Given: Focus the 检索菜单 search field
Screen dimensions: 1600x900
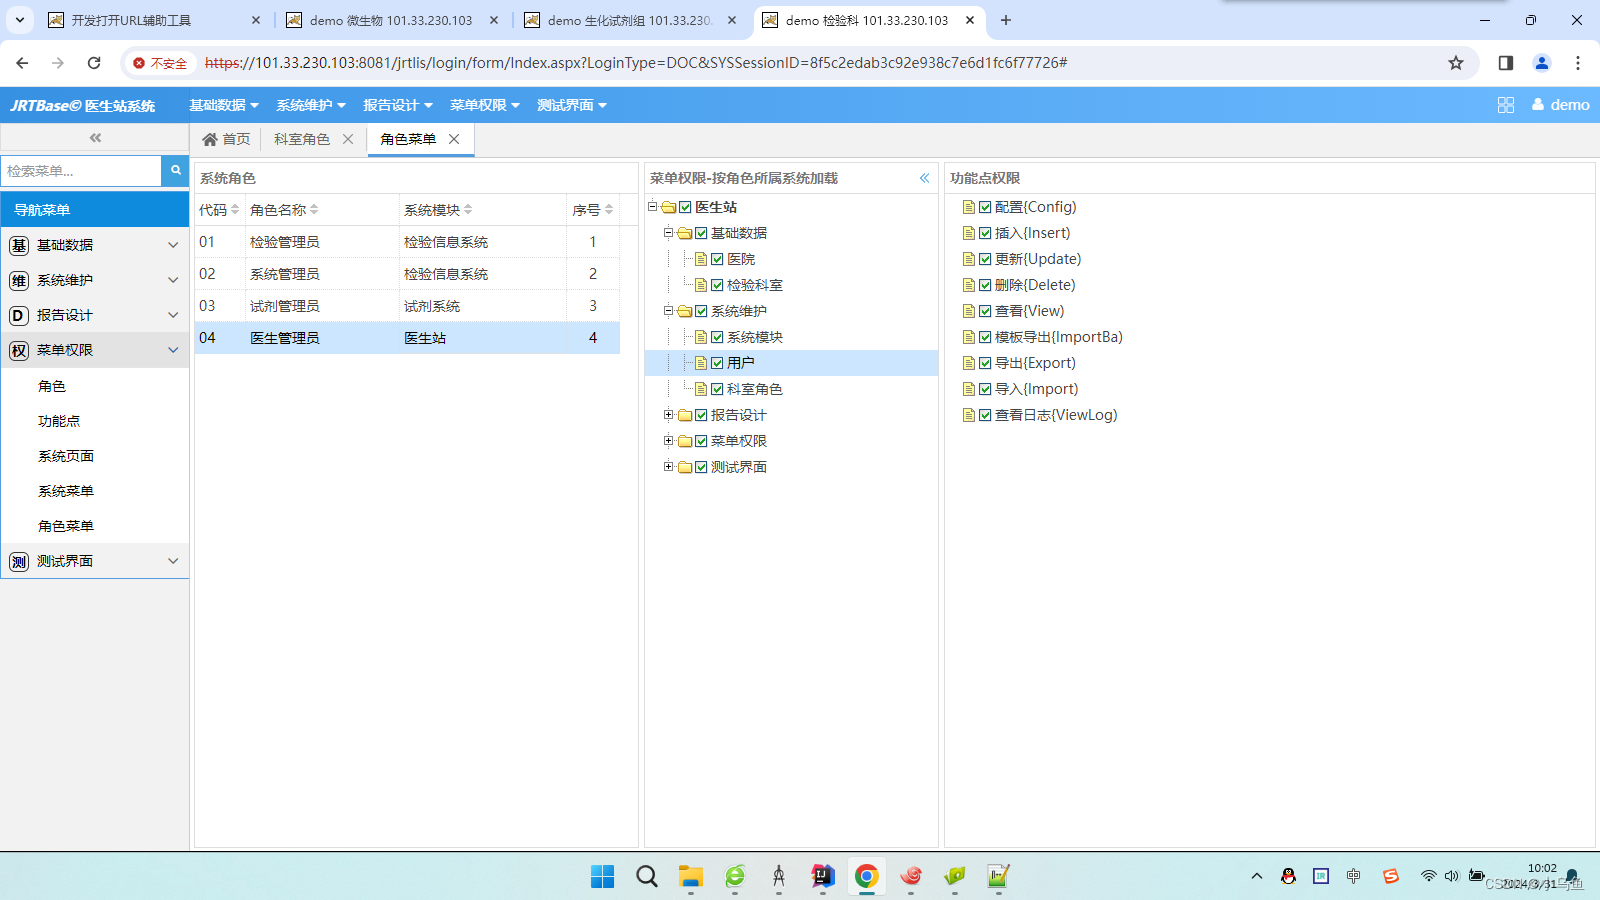Looking at the screenshot, I should pos(81,171).
